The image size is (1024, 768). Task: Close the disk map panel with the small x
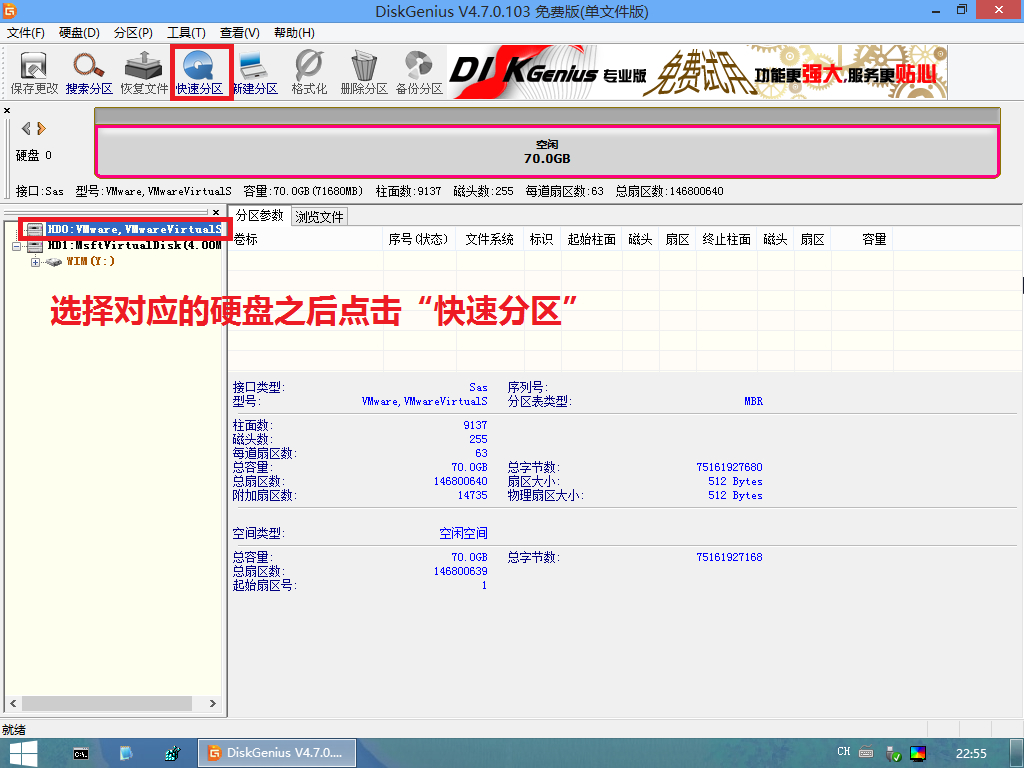click(7, 110)
